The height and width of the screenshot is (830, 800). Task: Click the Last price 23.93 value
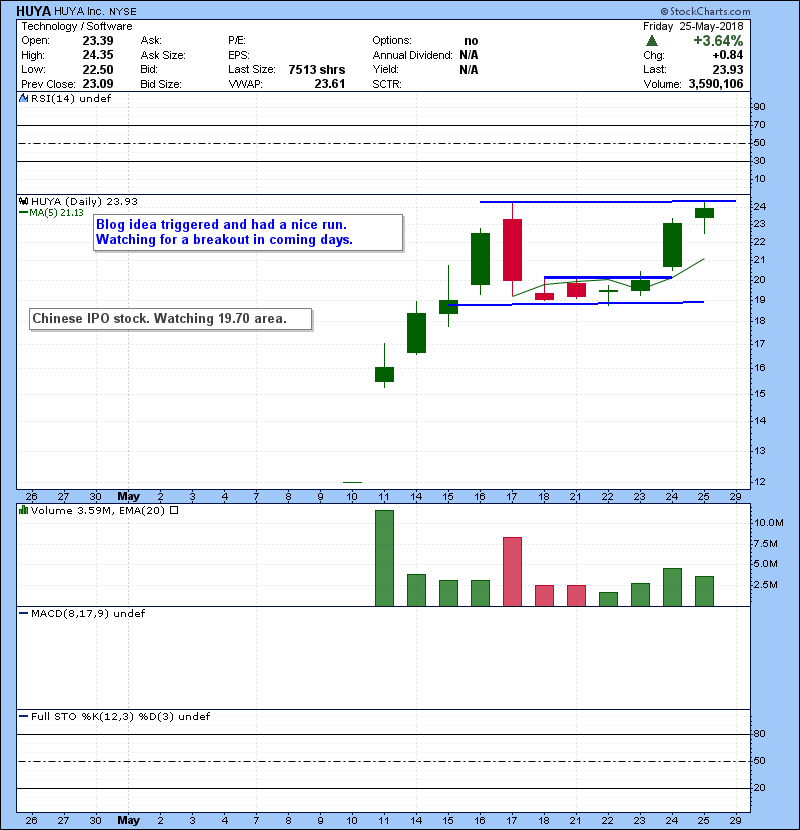[x=728, y=69]
